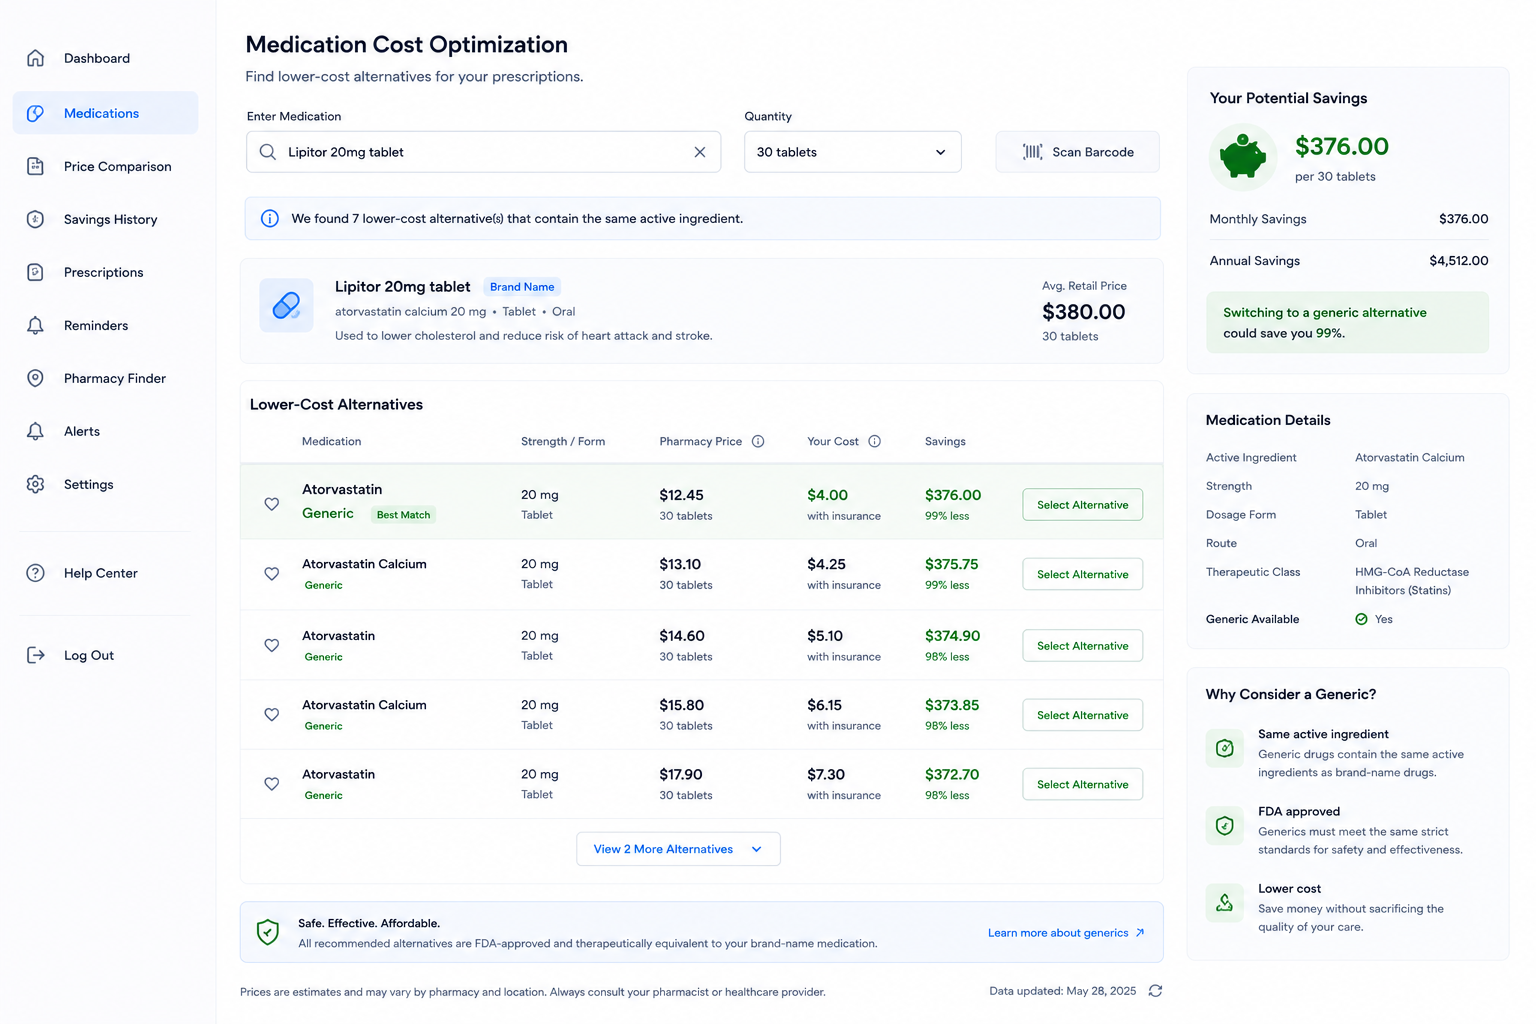1536x1024 pixels.
Task: Open Learn more about generics link
Action: [1066, 933]
